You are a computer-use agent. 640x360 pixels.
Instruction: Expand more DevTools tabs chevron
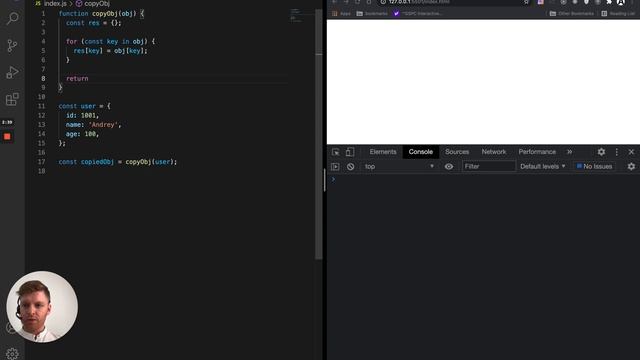569,152
